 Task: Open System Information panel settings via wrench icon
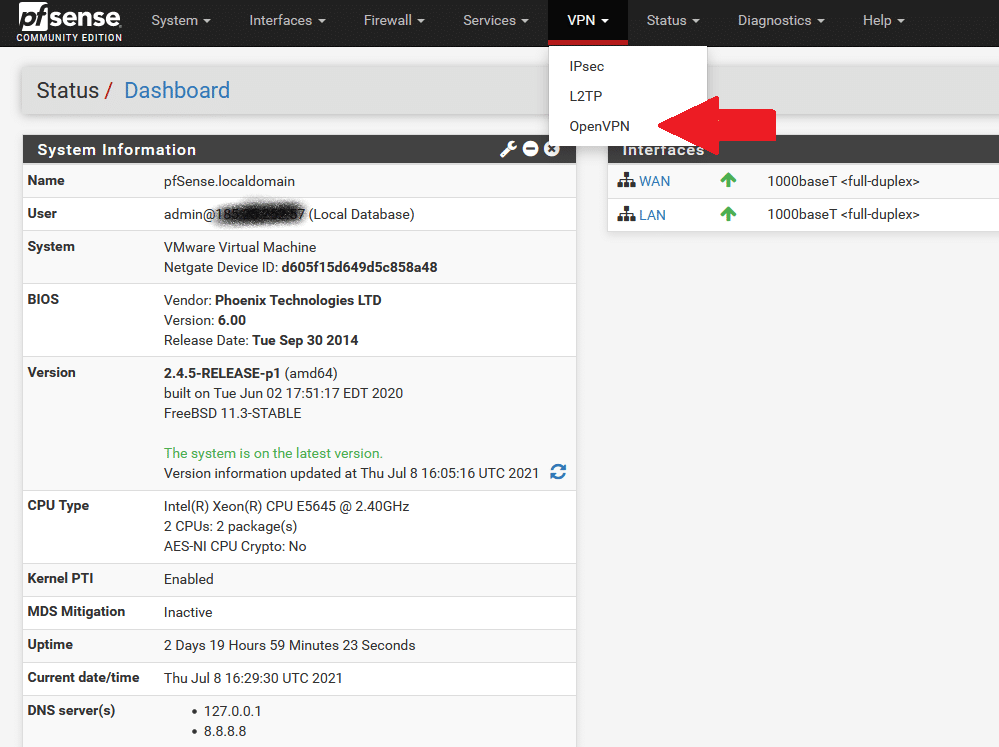[508, 148]
